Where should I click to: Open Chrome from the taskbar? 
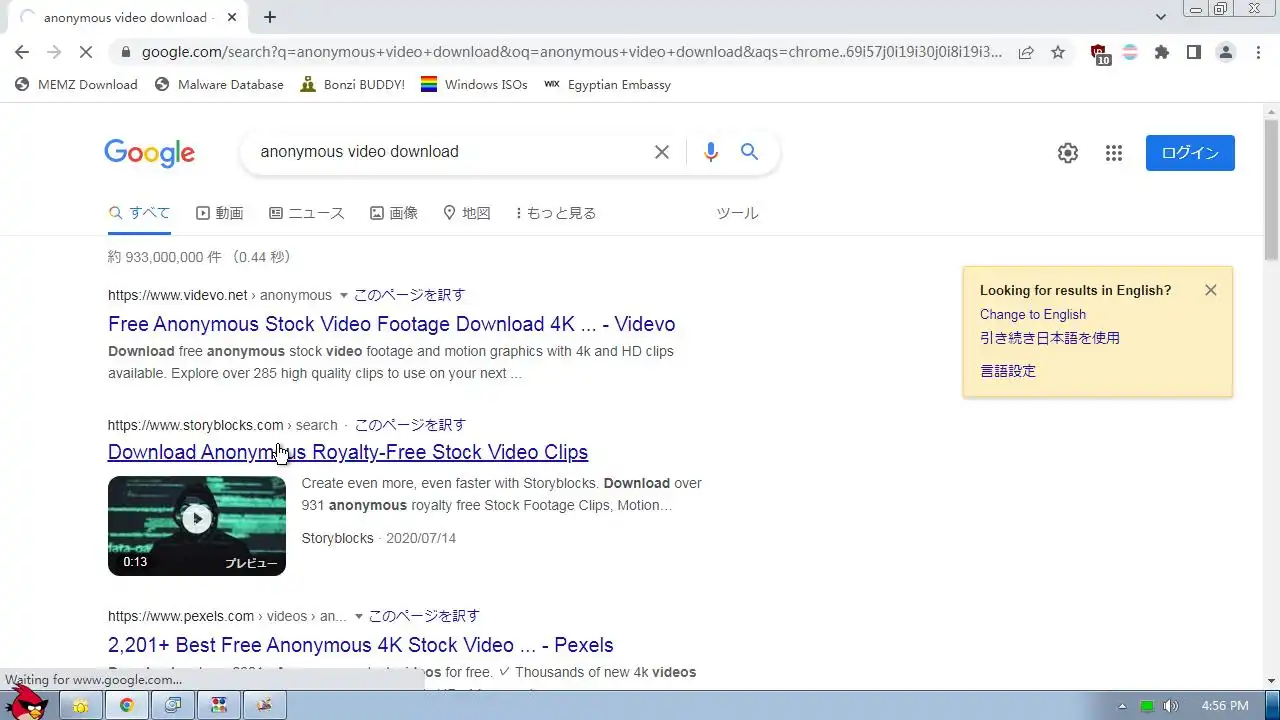pyautogui.click(x=127, y=705)
